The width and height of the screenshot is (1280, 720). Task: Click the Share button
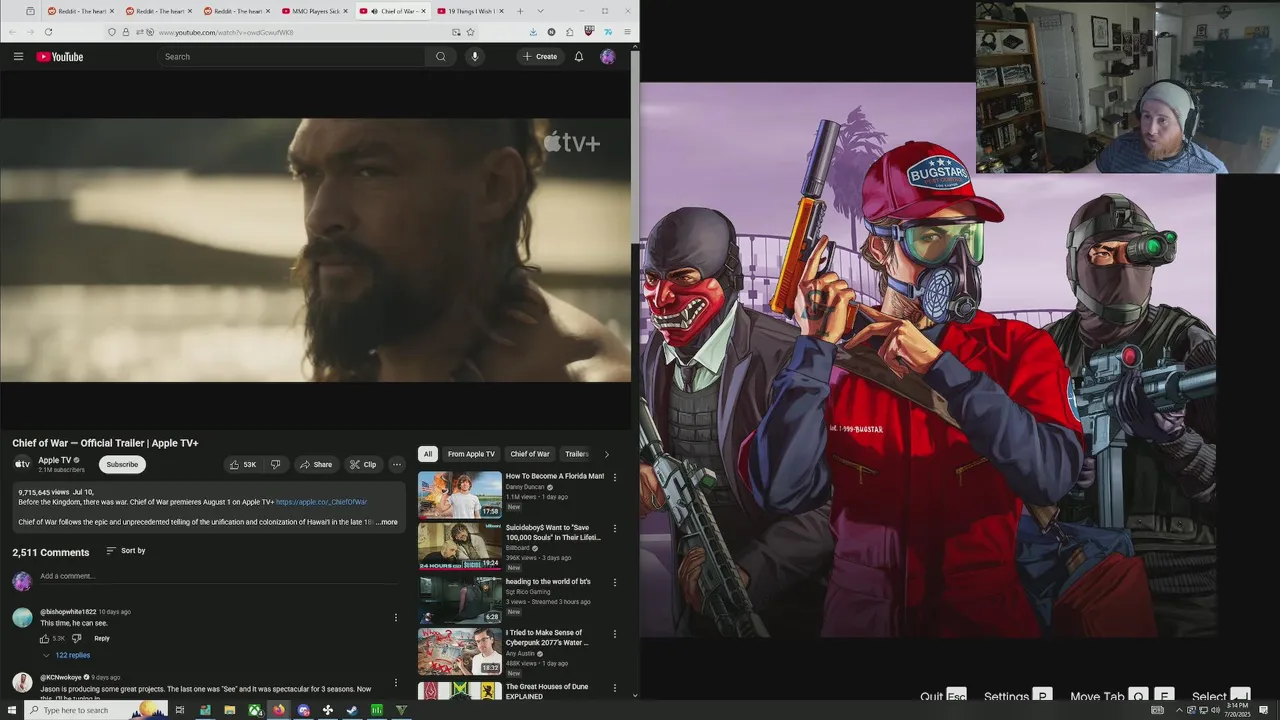[x=316, y=464]
